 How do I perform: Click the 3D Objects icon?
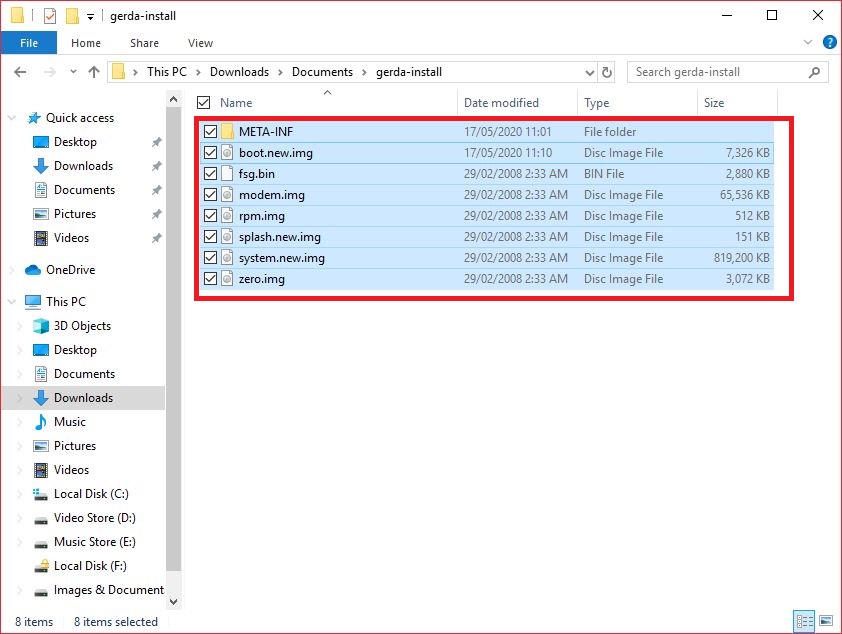click(x=41, y=326)
